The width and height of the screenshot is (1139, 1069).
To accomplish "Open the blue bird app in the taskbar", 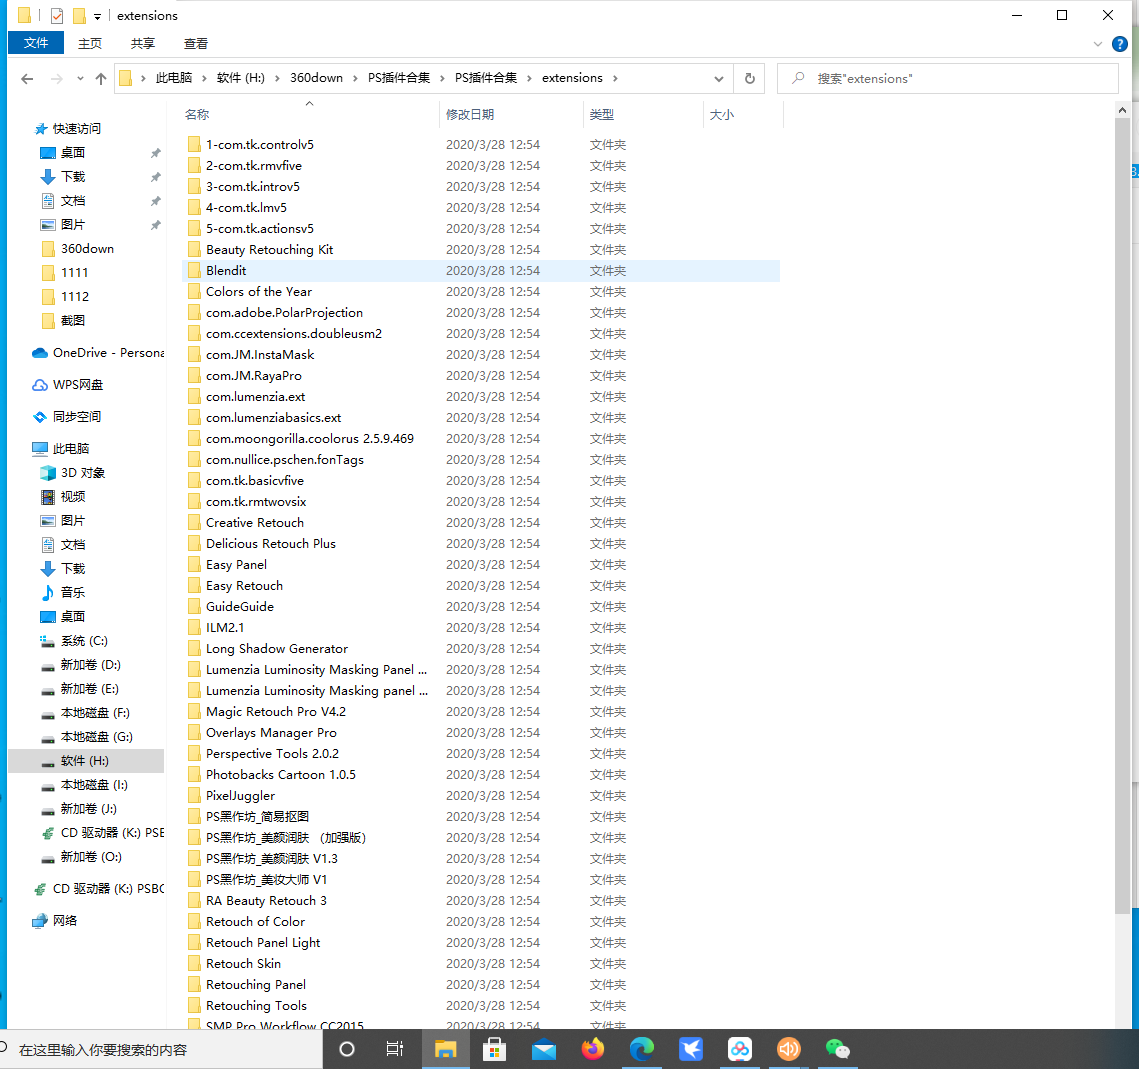I will pos(691,1049).
